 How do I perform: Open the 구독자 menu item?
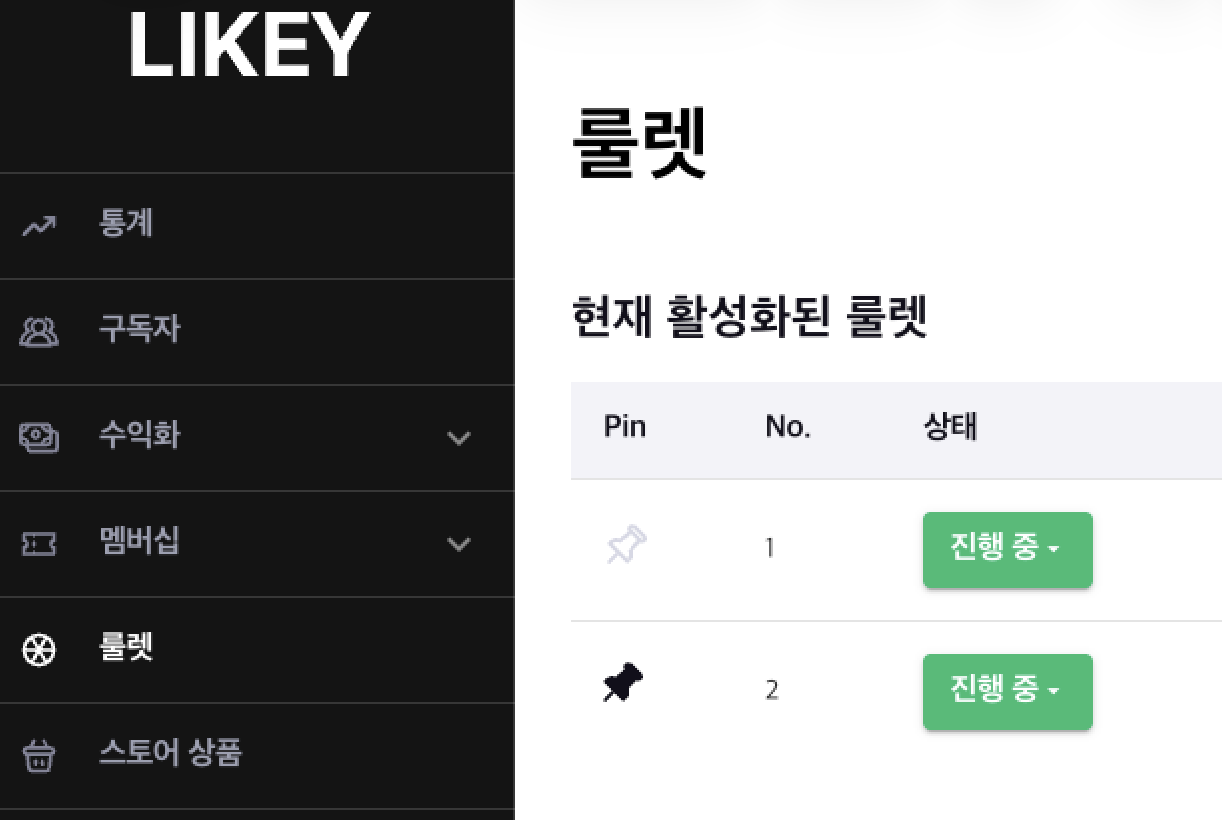[139, 329]
